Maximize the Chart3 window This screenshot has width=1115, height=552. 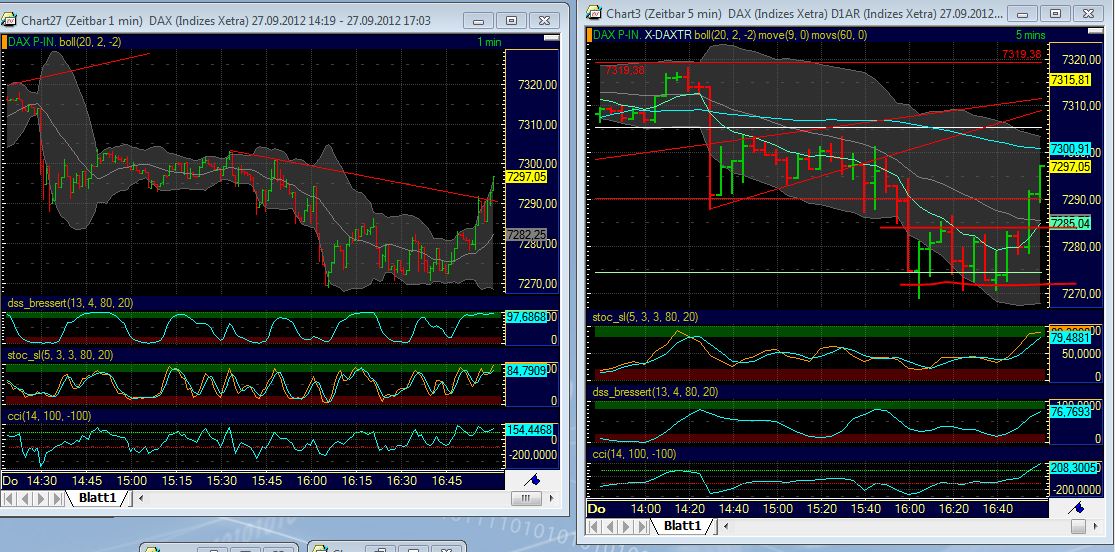[1055, 13]
